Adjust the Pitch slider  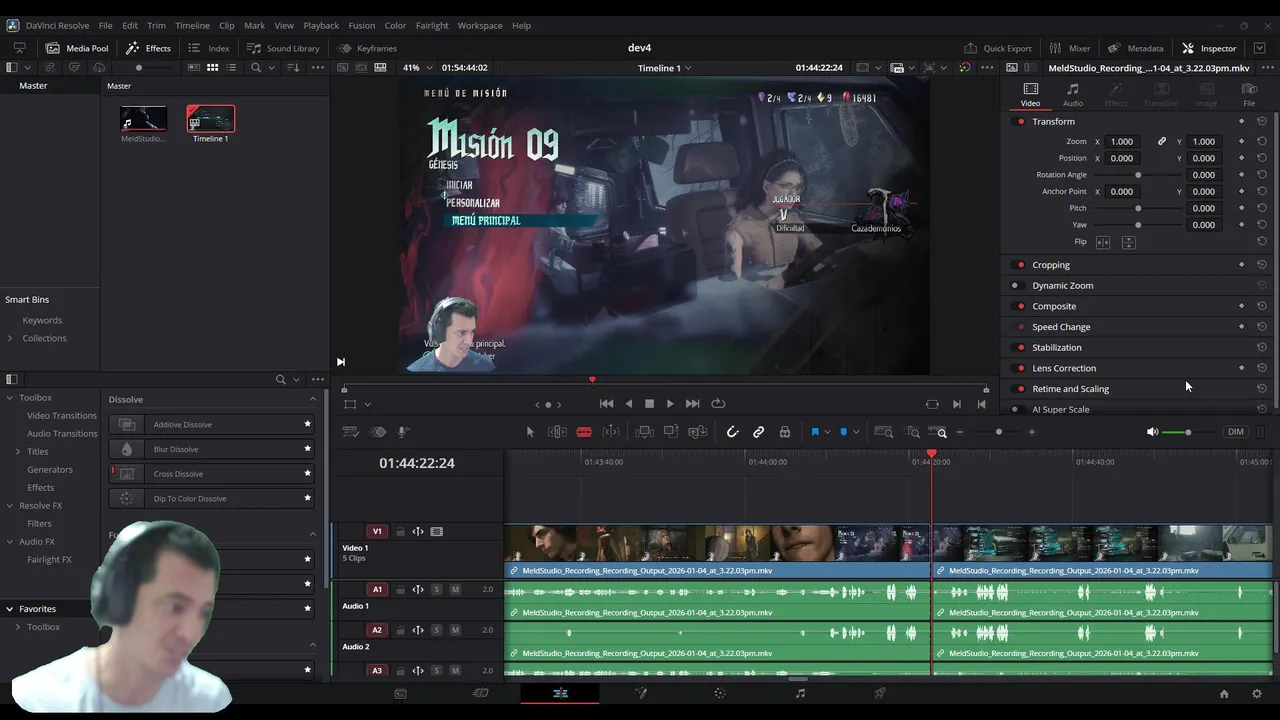(x=1138, y=208)
